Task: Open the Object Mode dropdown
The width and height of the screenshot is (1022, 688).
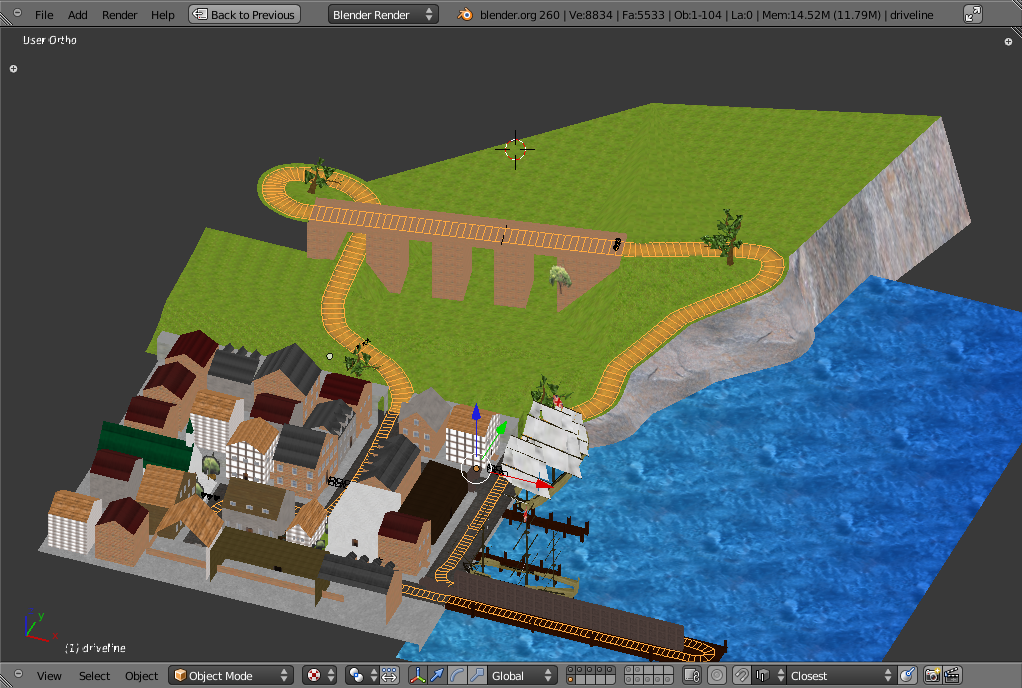Action: (231, 676)
